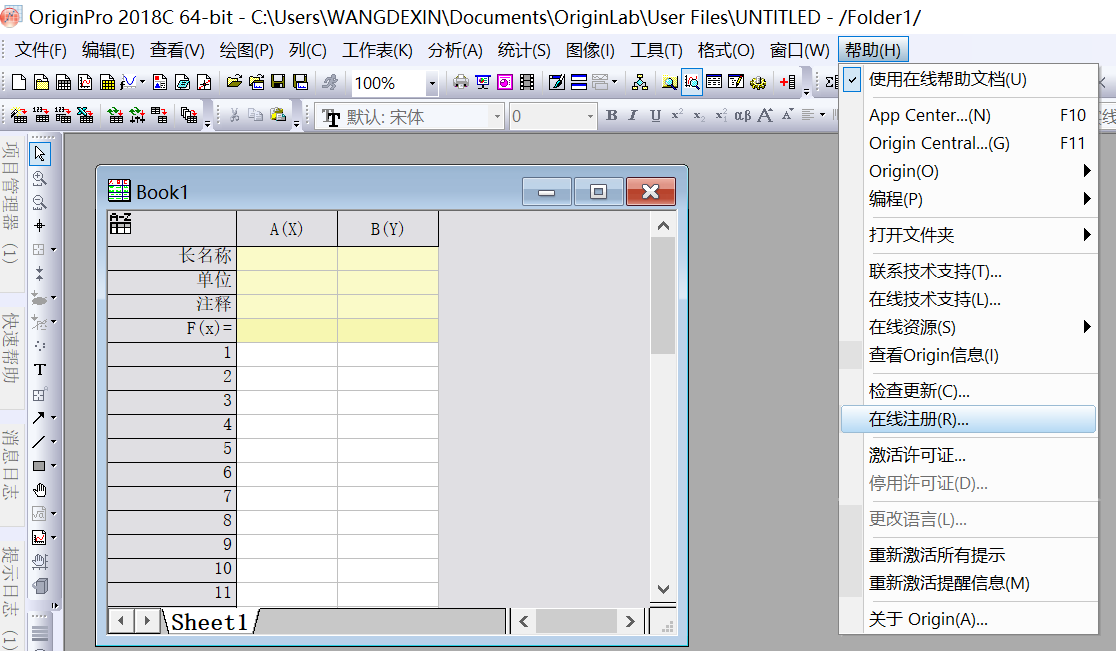
Task: Click the New Matrix toolbar icon
Action: 107,83
